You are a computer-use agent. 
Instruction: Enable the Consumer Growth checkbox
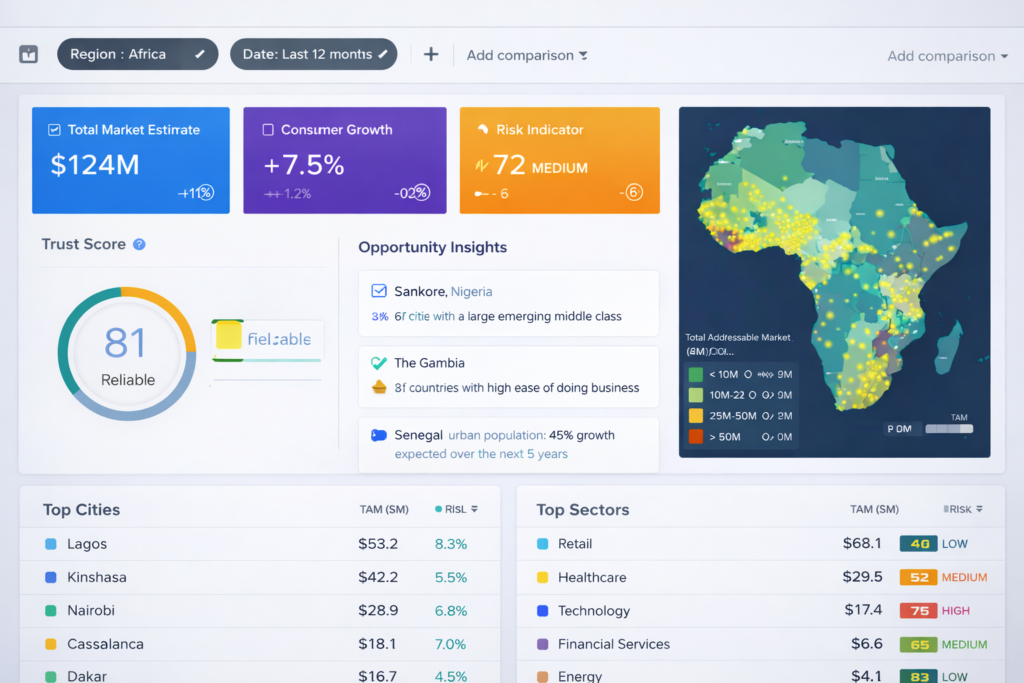[x=268, y=130]
